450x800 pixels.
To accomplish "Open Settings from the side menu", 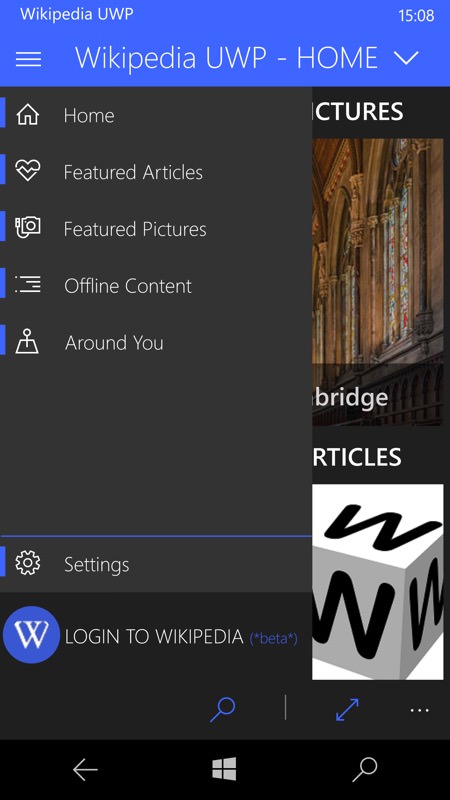I will (x=156, y=564).
